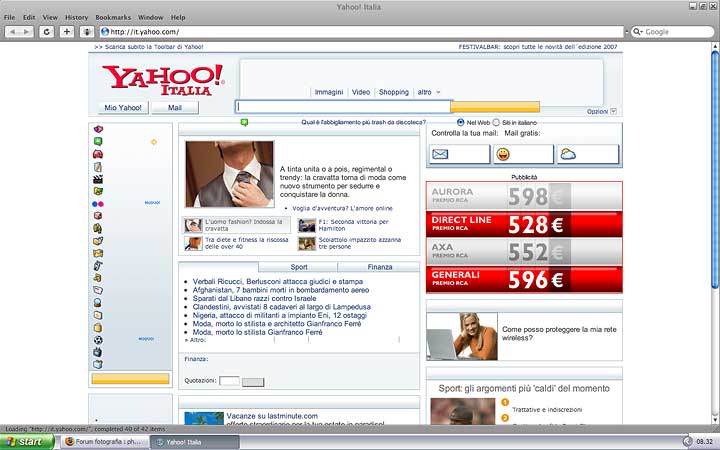
Task: Click the tray arrow beside the clock
Action: 687,442
